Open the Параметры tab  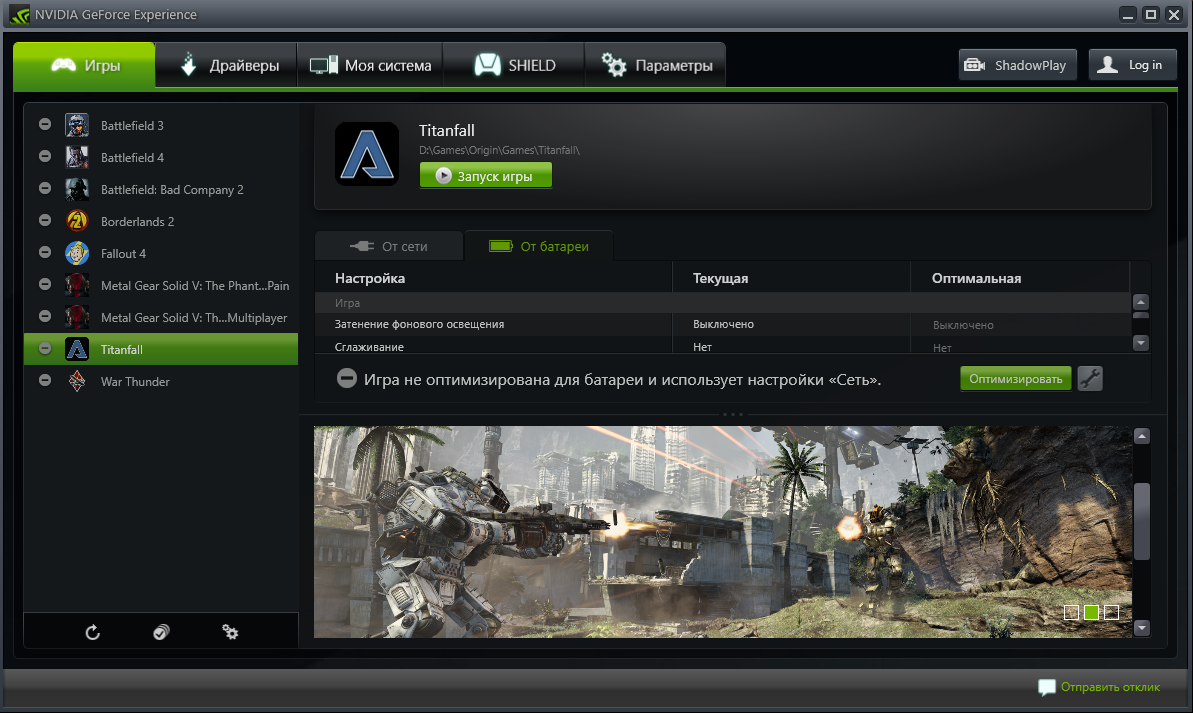[655, 65]
